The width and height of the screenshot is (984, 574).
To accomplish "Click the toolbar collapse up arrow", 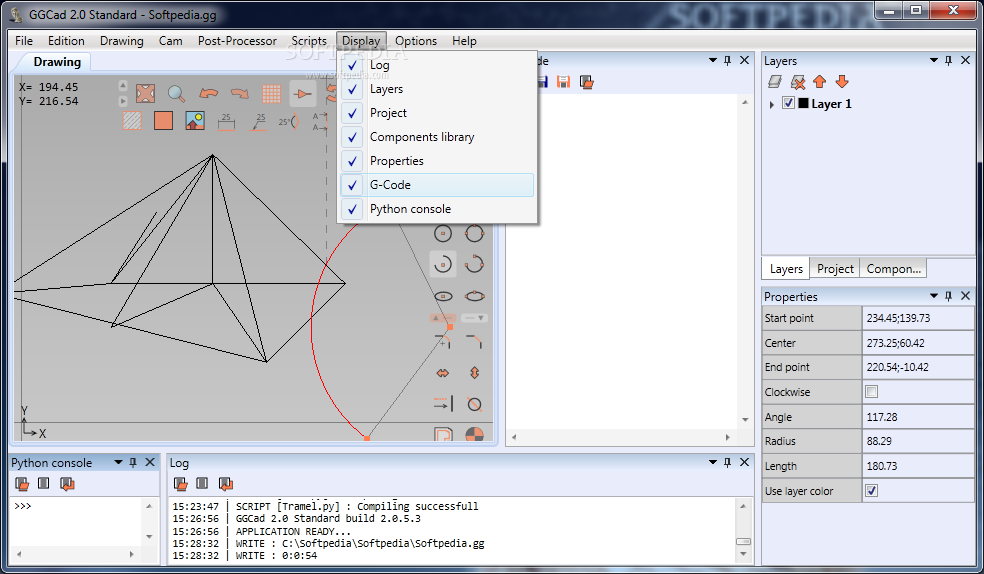I will point(123,85).
